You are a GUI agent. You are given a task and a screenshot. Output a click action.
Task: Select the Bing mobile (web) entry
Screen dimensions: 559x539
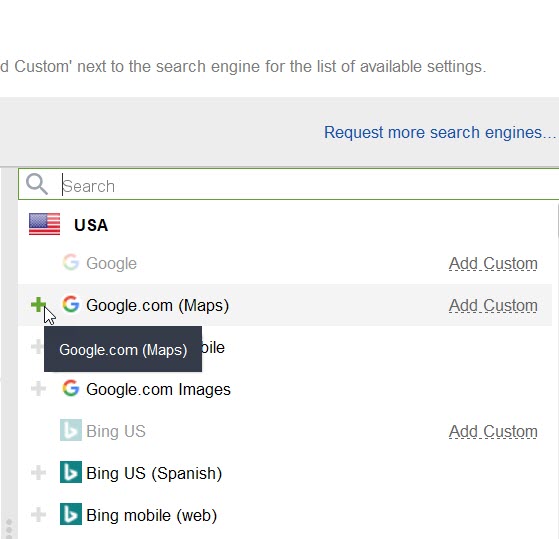tap(152, 515)
